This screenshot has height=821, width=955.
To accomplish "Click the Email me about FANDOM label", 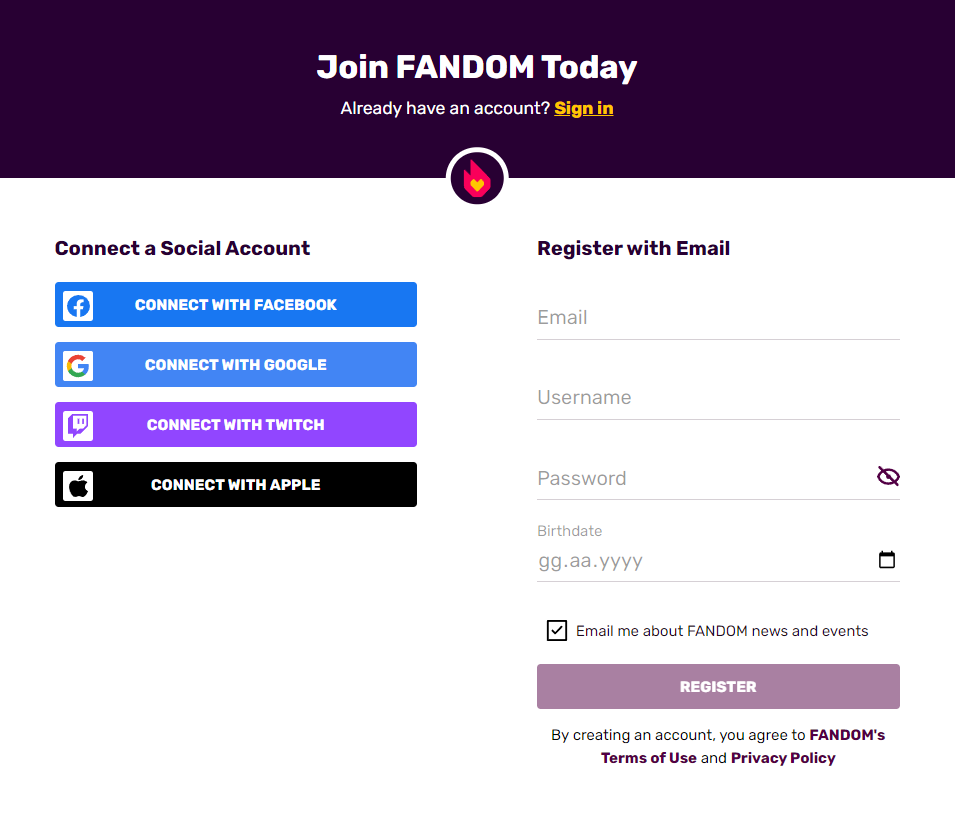I will 722,631.
